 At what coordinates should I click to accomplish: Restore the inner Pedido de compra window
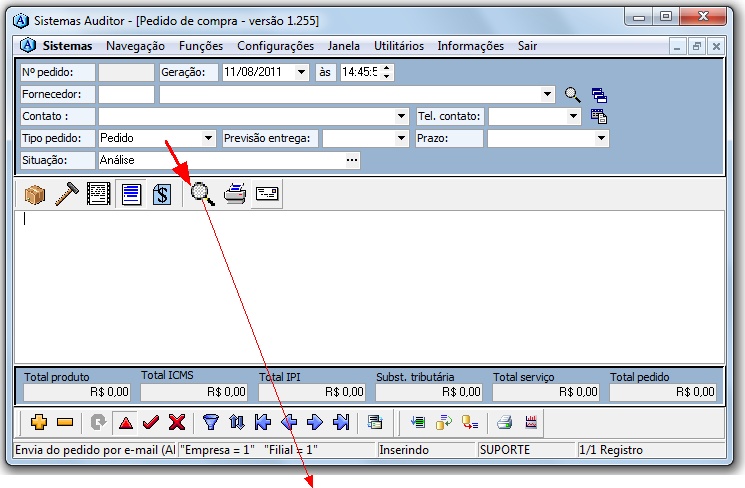697,47
